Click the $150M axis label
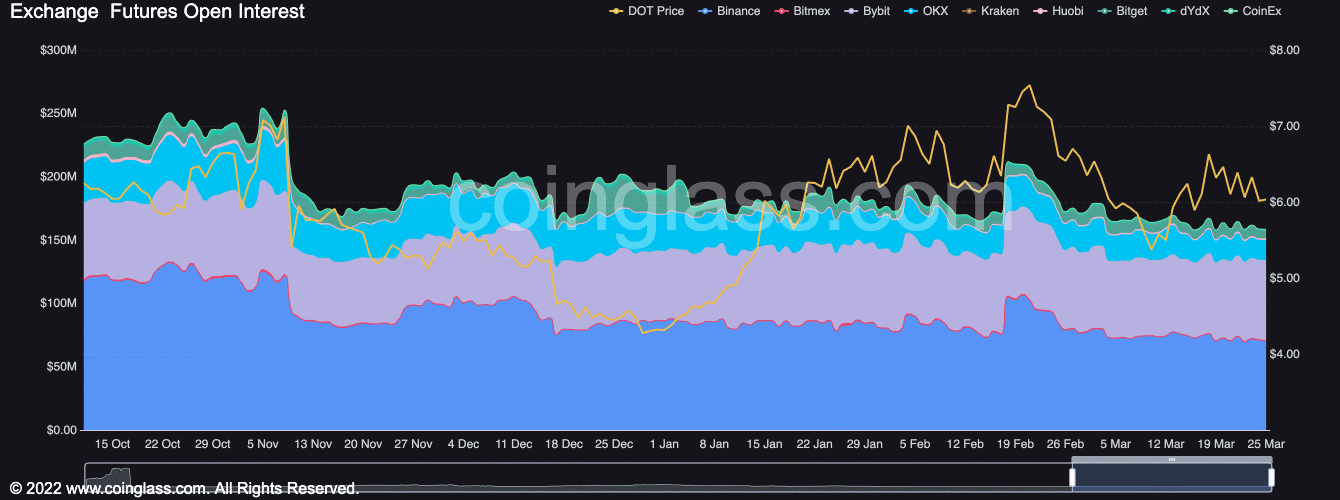This screenshot has width=1340, height=500. point(57,240)
